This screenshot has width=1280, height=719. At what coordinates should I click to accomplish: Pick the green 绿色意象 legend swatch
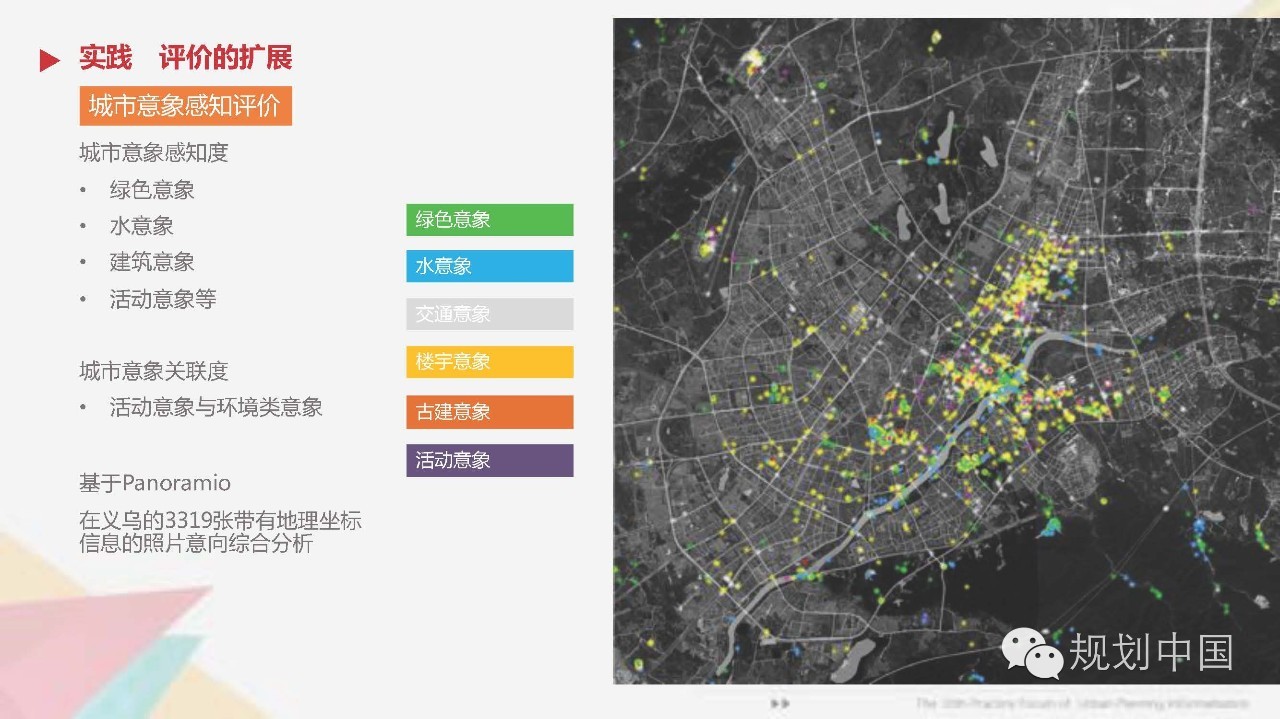pos(490,220)
